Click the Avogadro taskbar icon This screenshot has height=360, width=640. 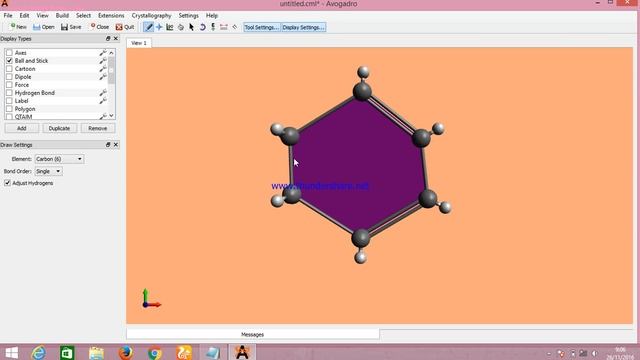coord(242,352)
